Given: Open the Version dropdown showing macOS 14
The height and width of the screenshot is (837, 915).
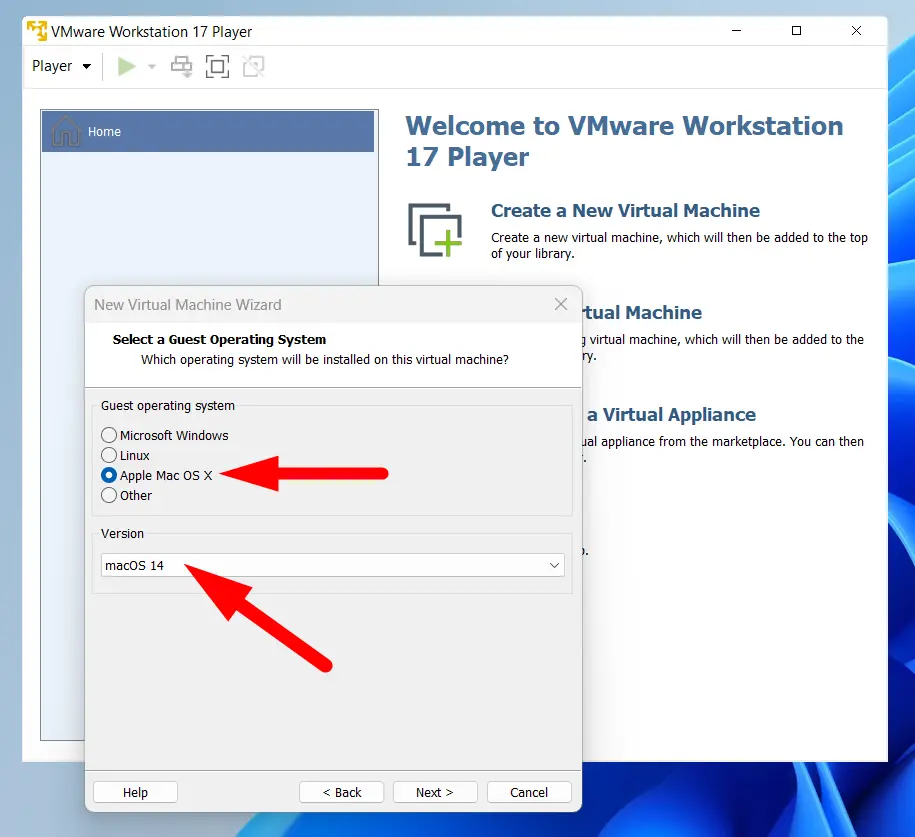Looking at the screenshot, I should (333, 565).
